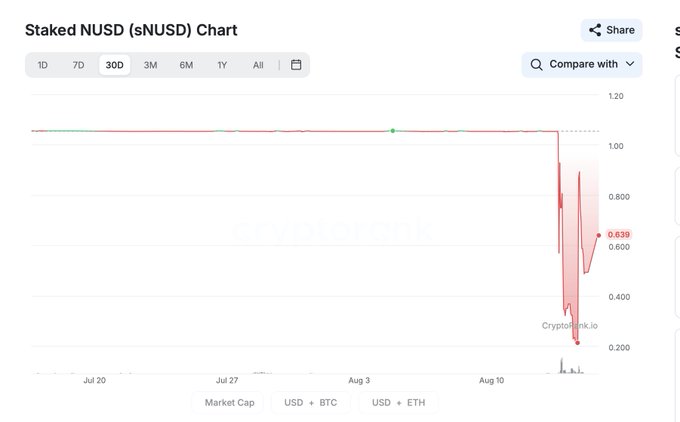The width and height of the screenshot is (680, 422).
Task: Click the Aug 10 axis date label
Action: (x=491, y=380)
